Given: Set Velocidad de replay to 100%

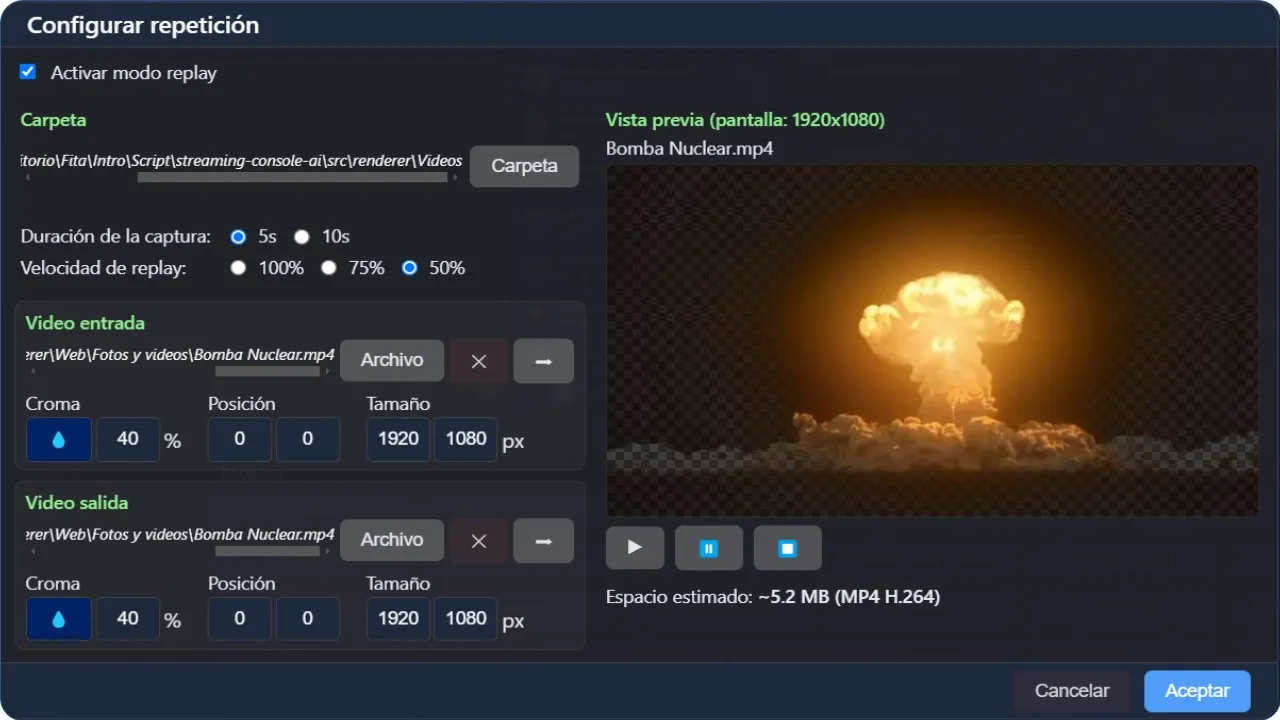Looking at the screenshot, I should tap(238, 267).
